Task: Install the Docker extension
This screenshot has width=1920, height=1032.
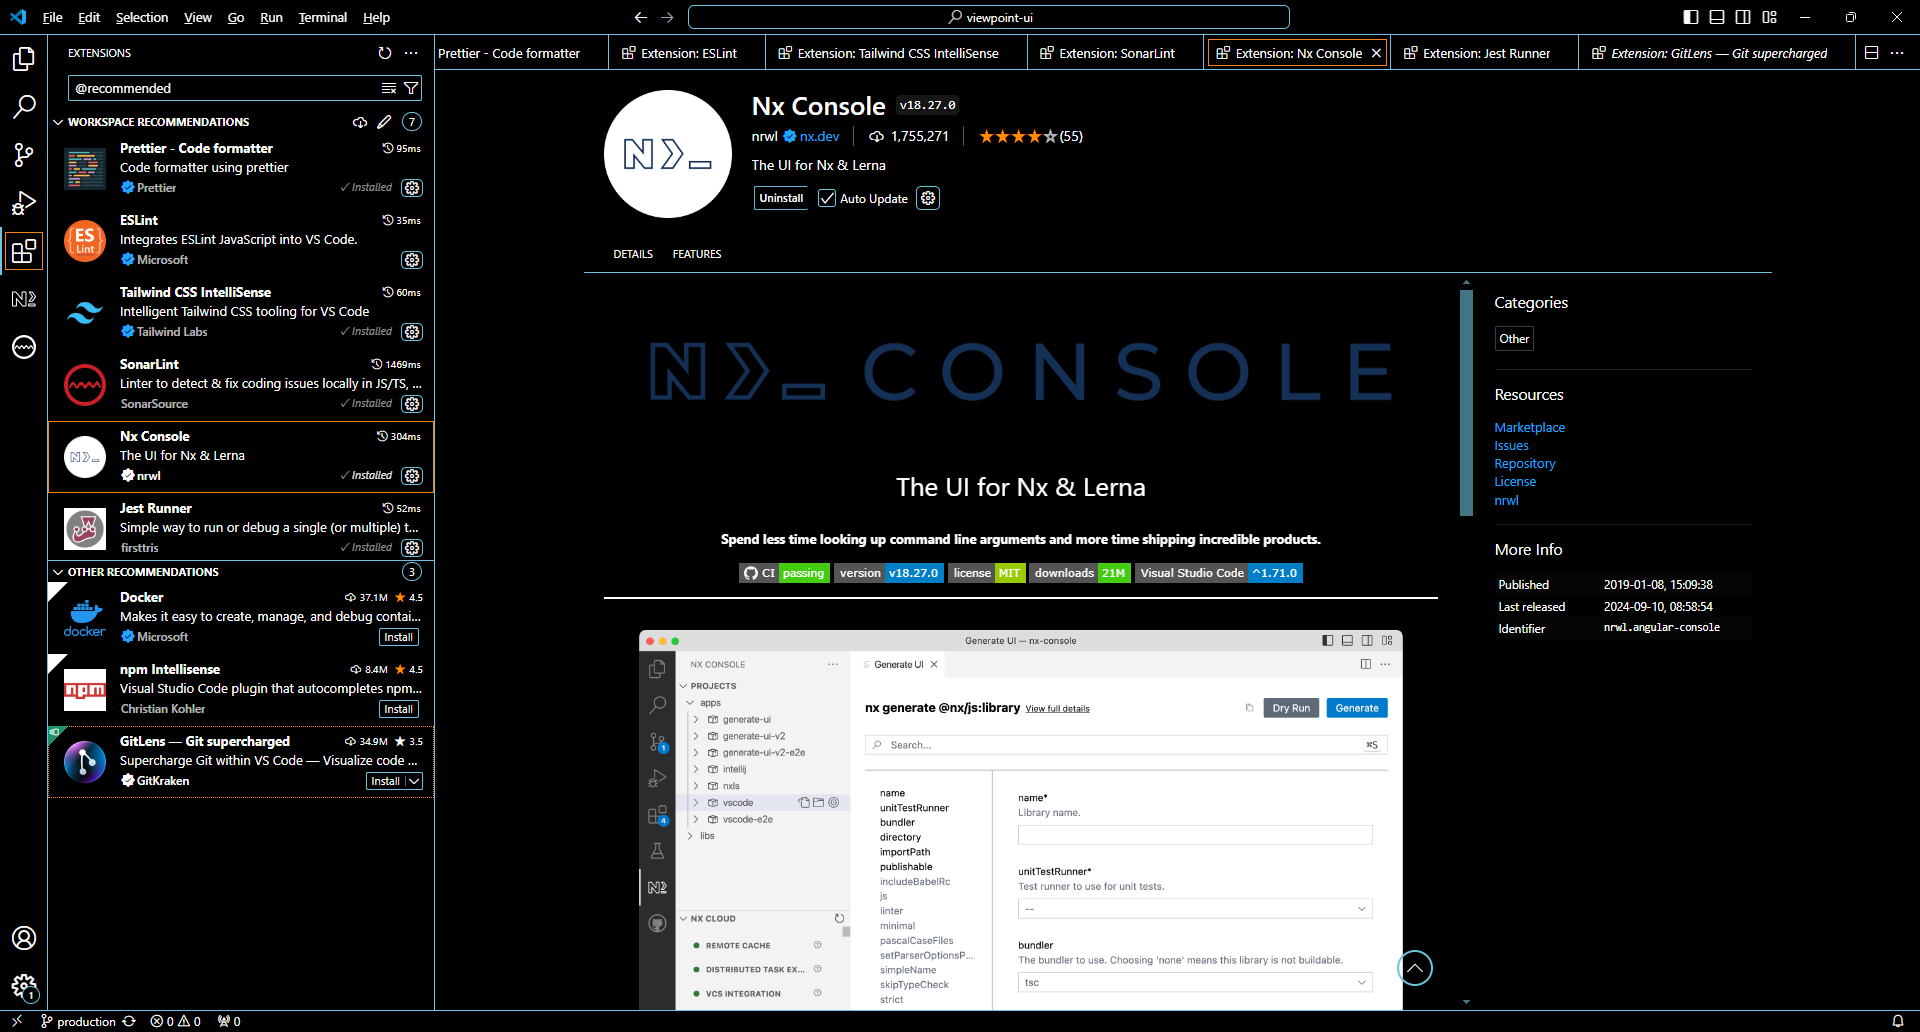Action: tap(399, 637)
